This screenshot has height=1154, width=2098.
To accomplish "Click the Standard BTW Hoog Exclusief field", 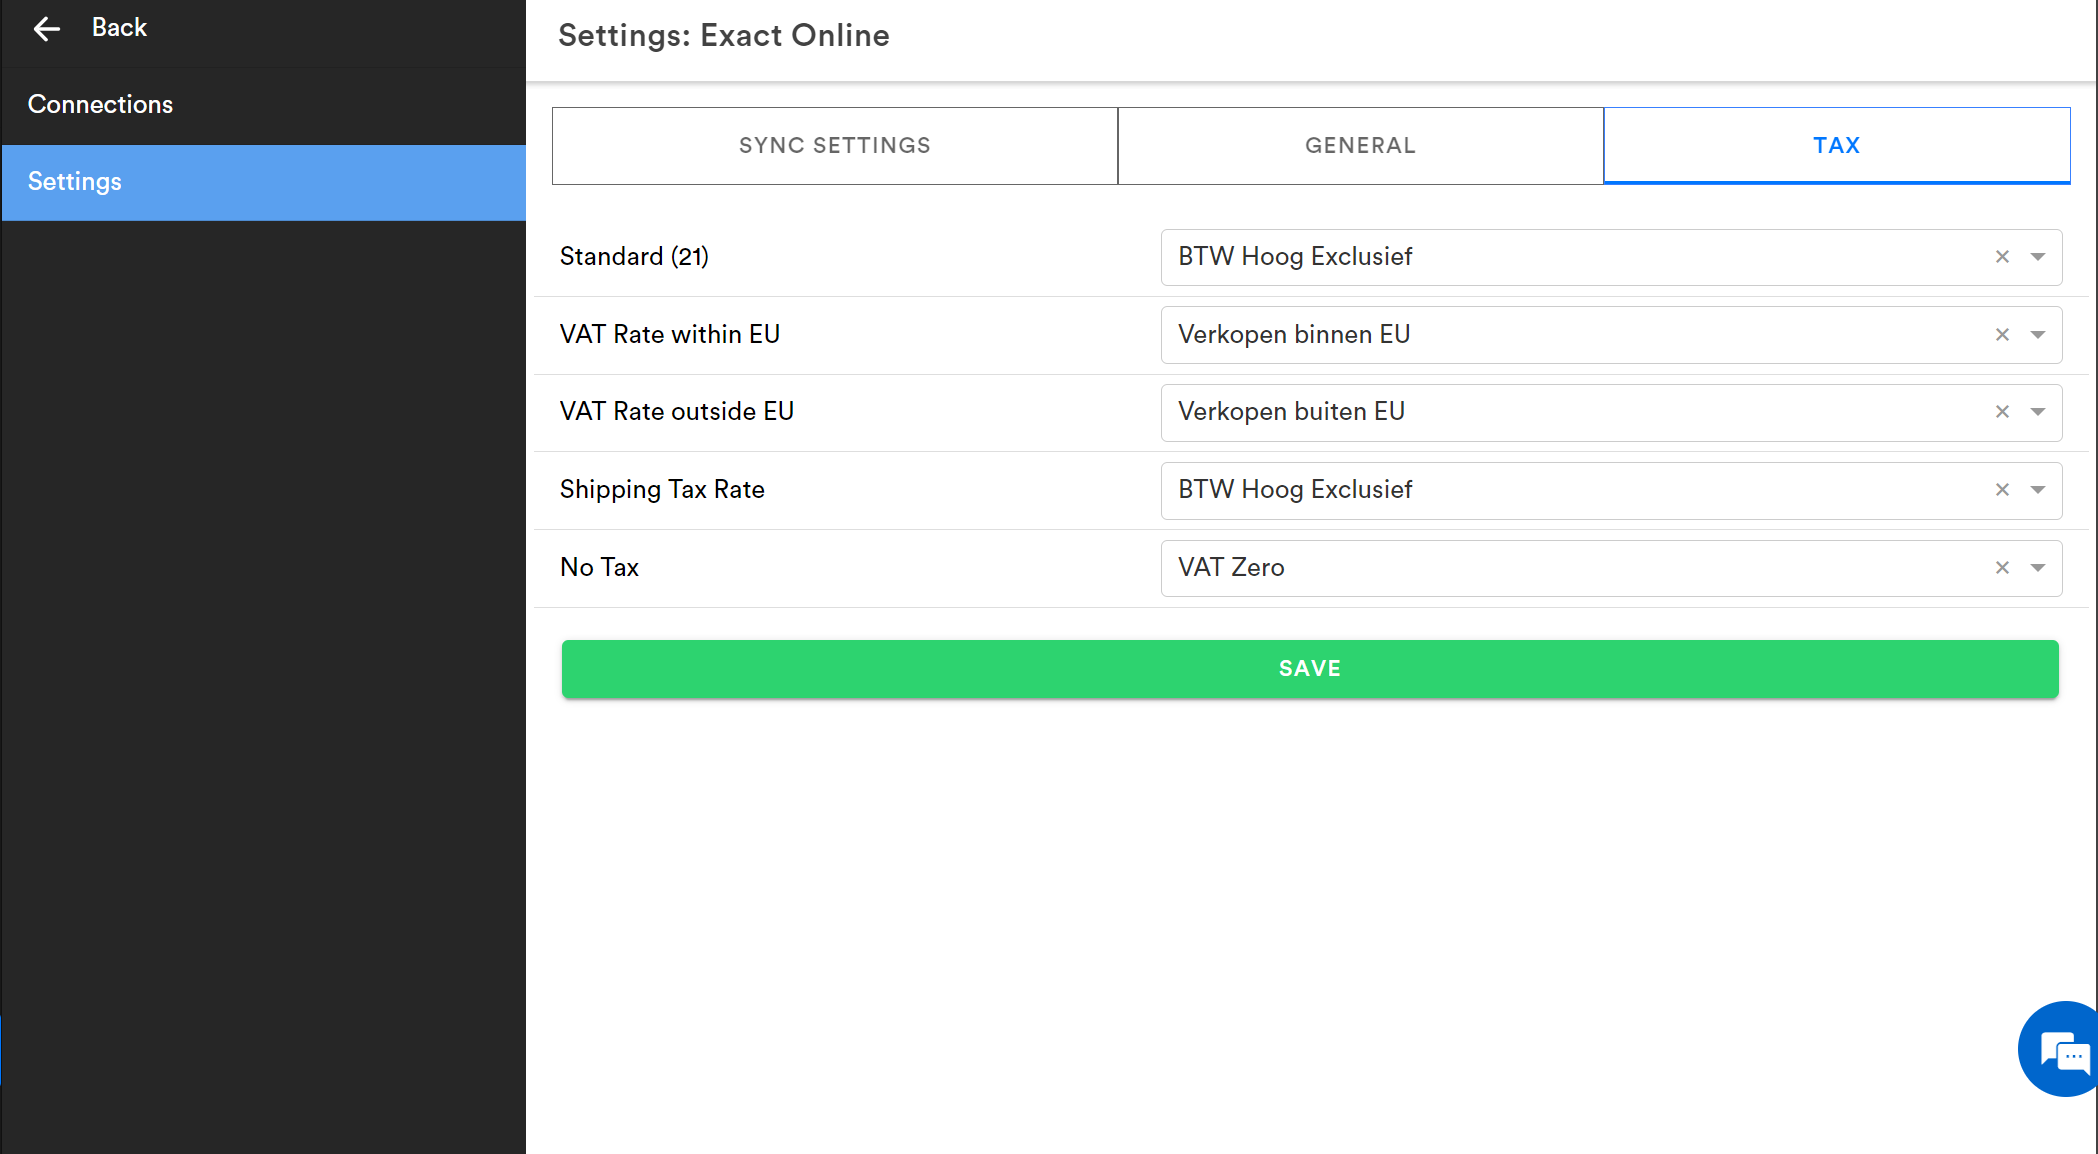I will tap(1611, 257).
